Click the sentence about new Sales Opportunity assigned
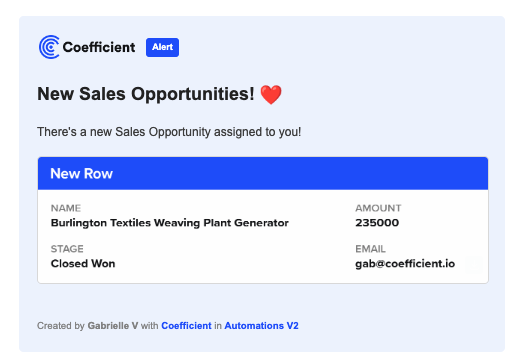The width and height of the screenshot is (524, 363). coord(169,132)
